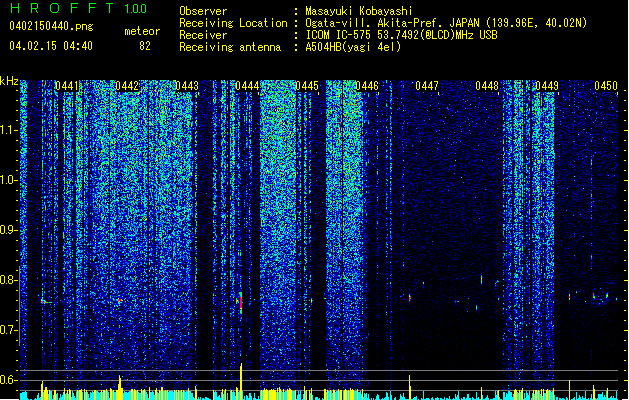Click the 0441 time marker
The height and width of the screenshot is (400, 629).
pyautogui.click(x=67, y=86)
